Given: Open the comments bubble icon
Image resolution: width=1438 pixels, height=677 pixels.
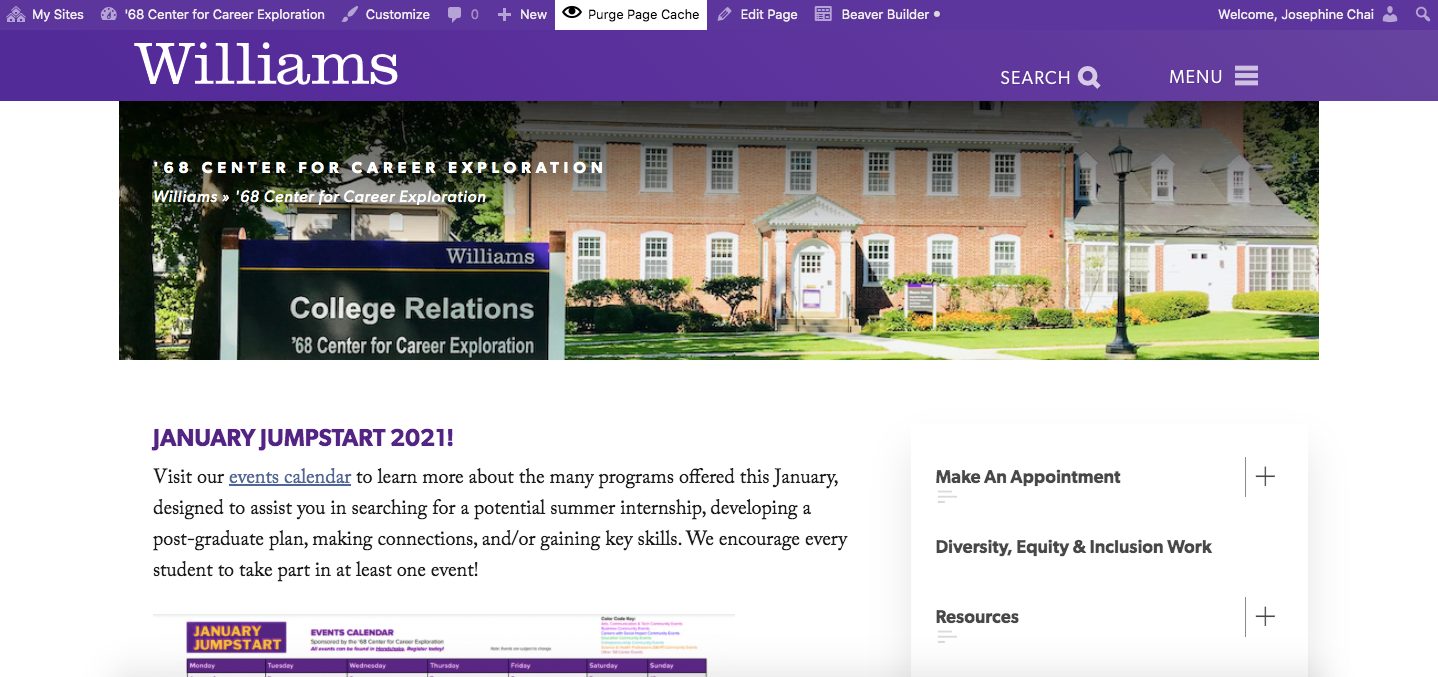Looking at the screenshot, I should click(x=456, y=15).
